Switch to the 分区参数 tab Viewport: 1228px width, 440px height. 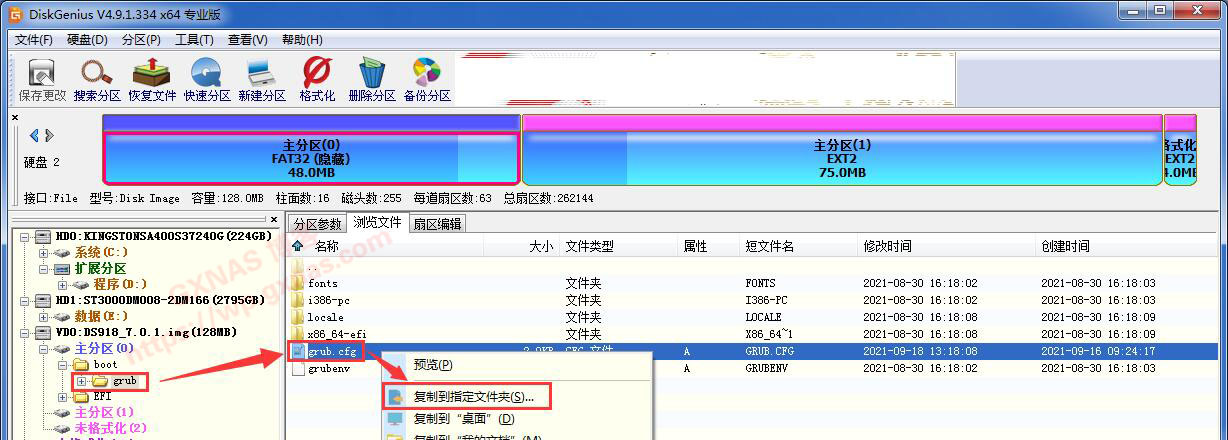317,224
